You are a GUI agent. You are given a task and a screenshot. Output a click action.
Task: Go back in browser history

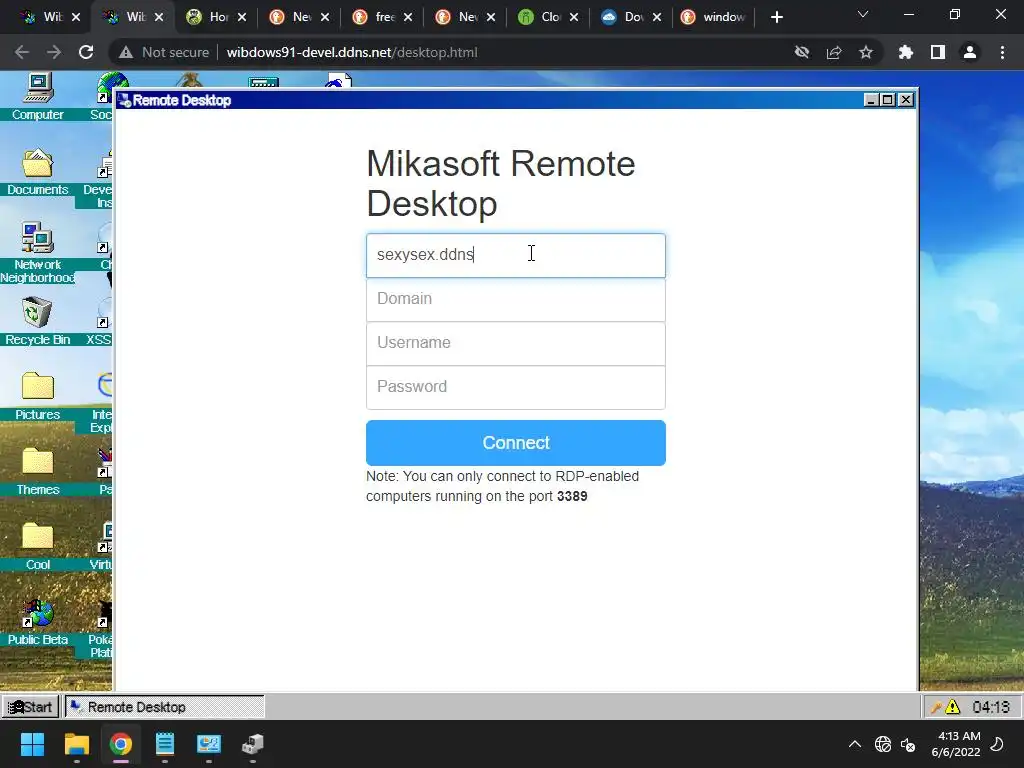(x=22, y=52)
